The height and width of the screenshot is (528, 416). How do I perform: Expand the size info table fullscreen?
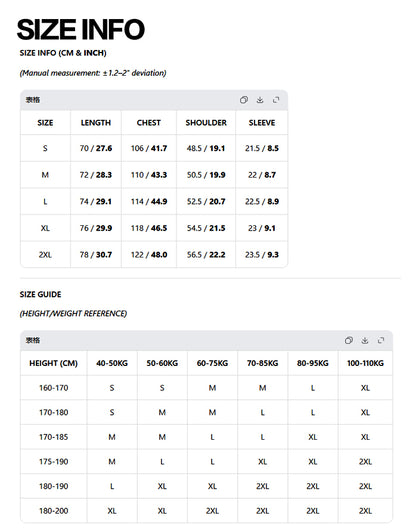[276, 100]
